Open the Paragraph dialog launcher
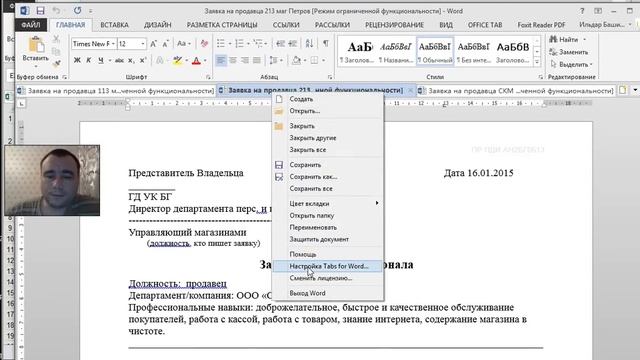This screenshot has width=640, height=360. [330, 77]
